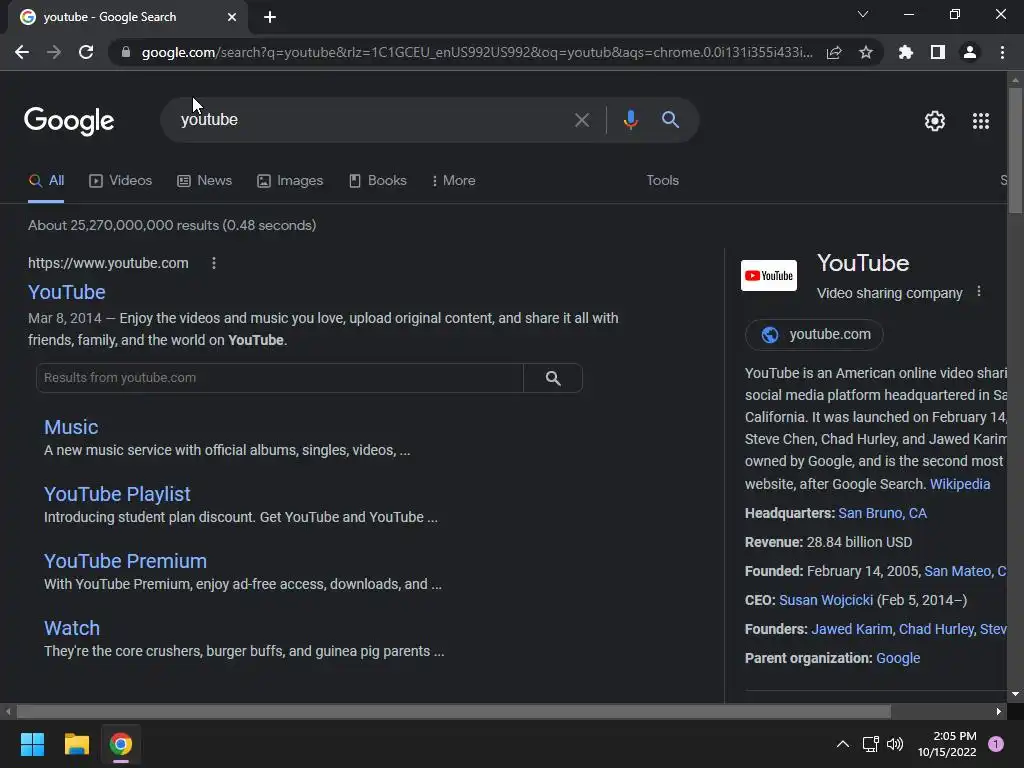1024x768 pixels.
Task: Open tab search chevron in title bar
Action: (863, 14)
